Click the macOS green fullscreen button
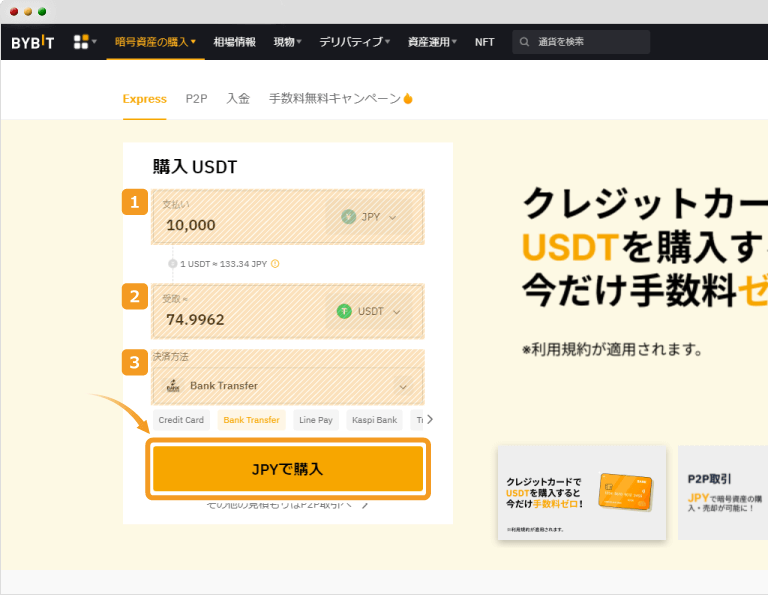Screen dimensions: 768x595 [x=42, y=12]
